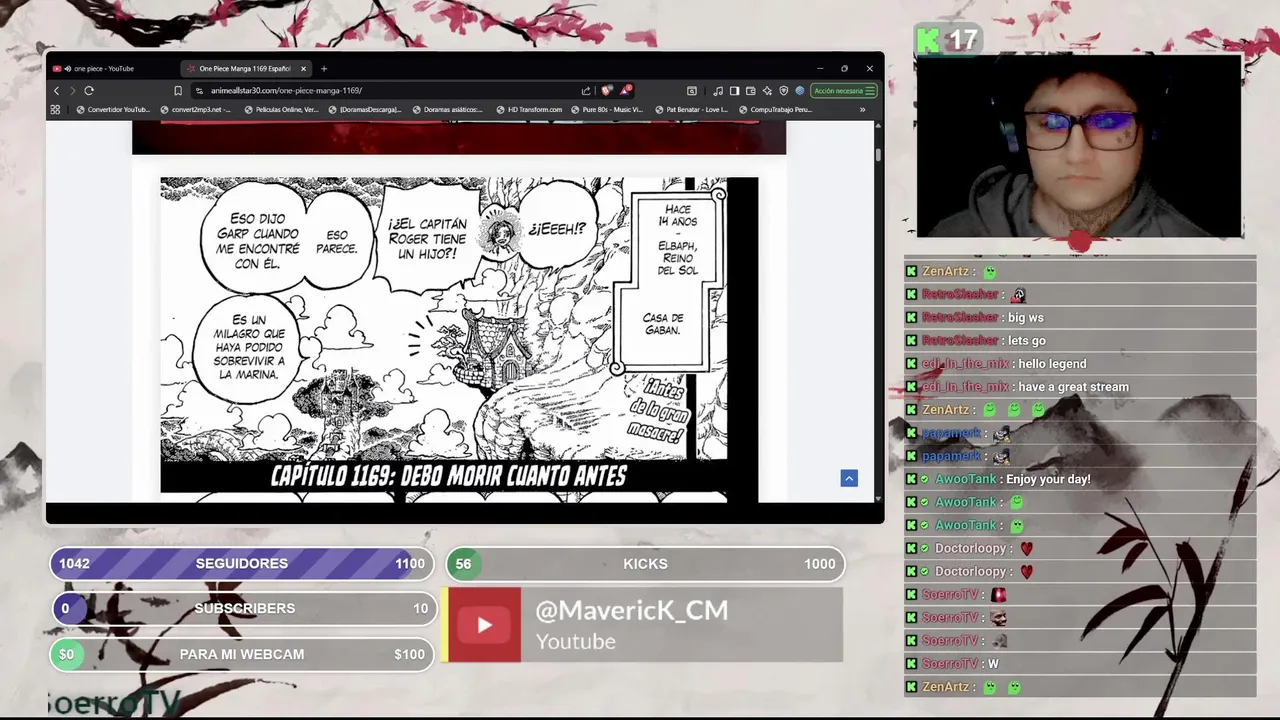This screenshot has width=1280, height=720.
Task: Click the share icon in the address bar
Action: click(x=586, y=91)
